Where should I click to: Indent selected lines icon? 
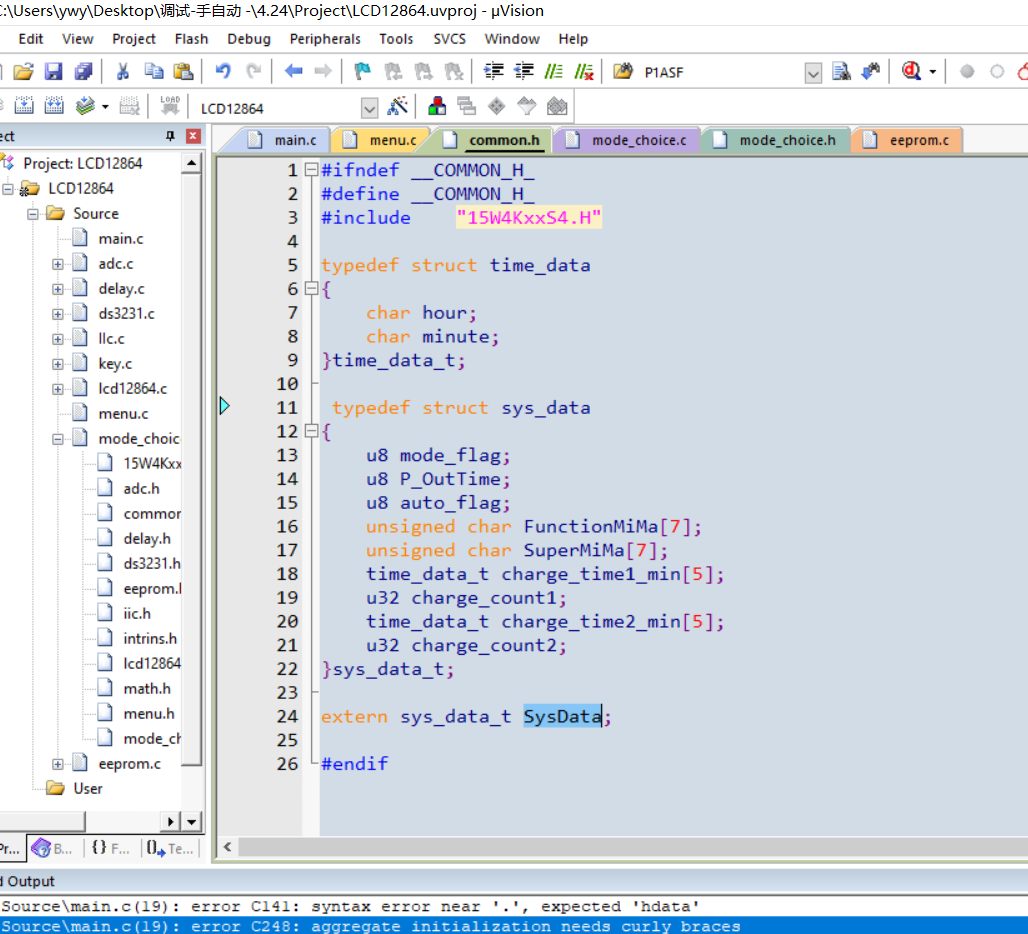click(493, 71)
